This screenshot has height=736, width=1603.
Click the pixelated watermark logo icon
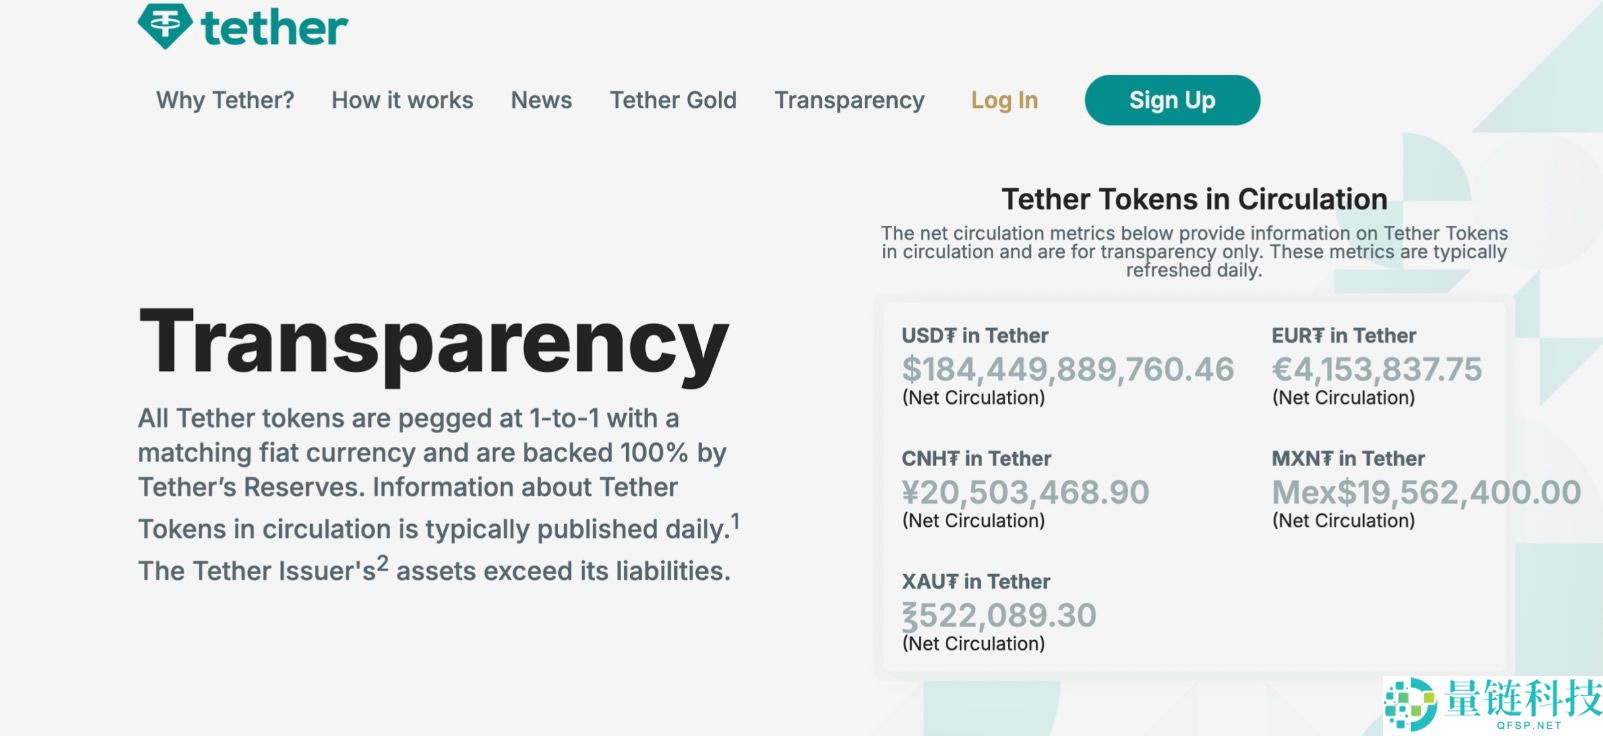pos(1410,703)
